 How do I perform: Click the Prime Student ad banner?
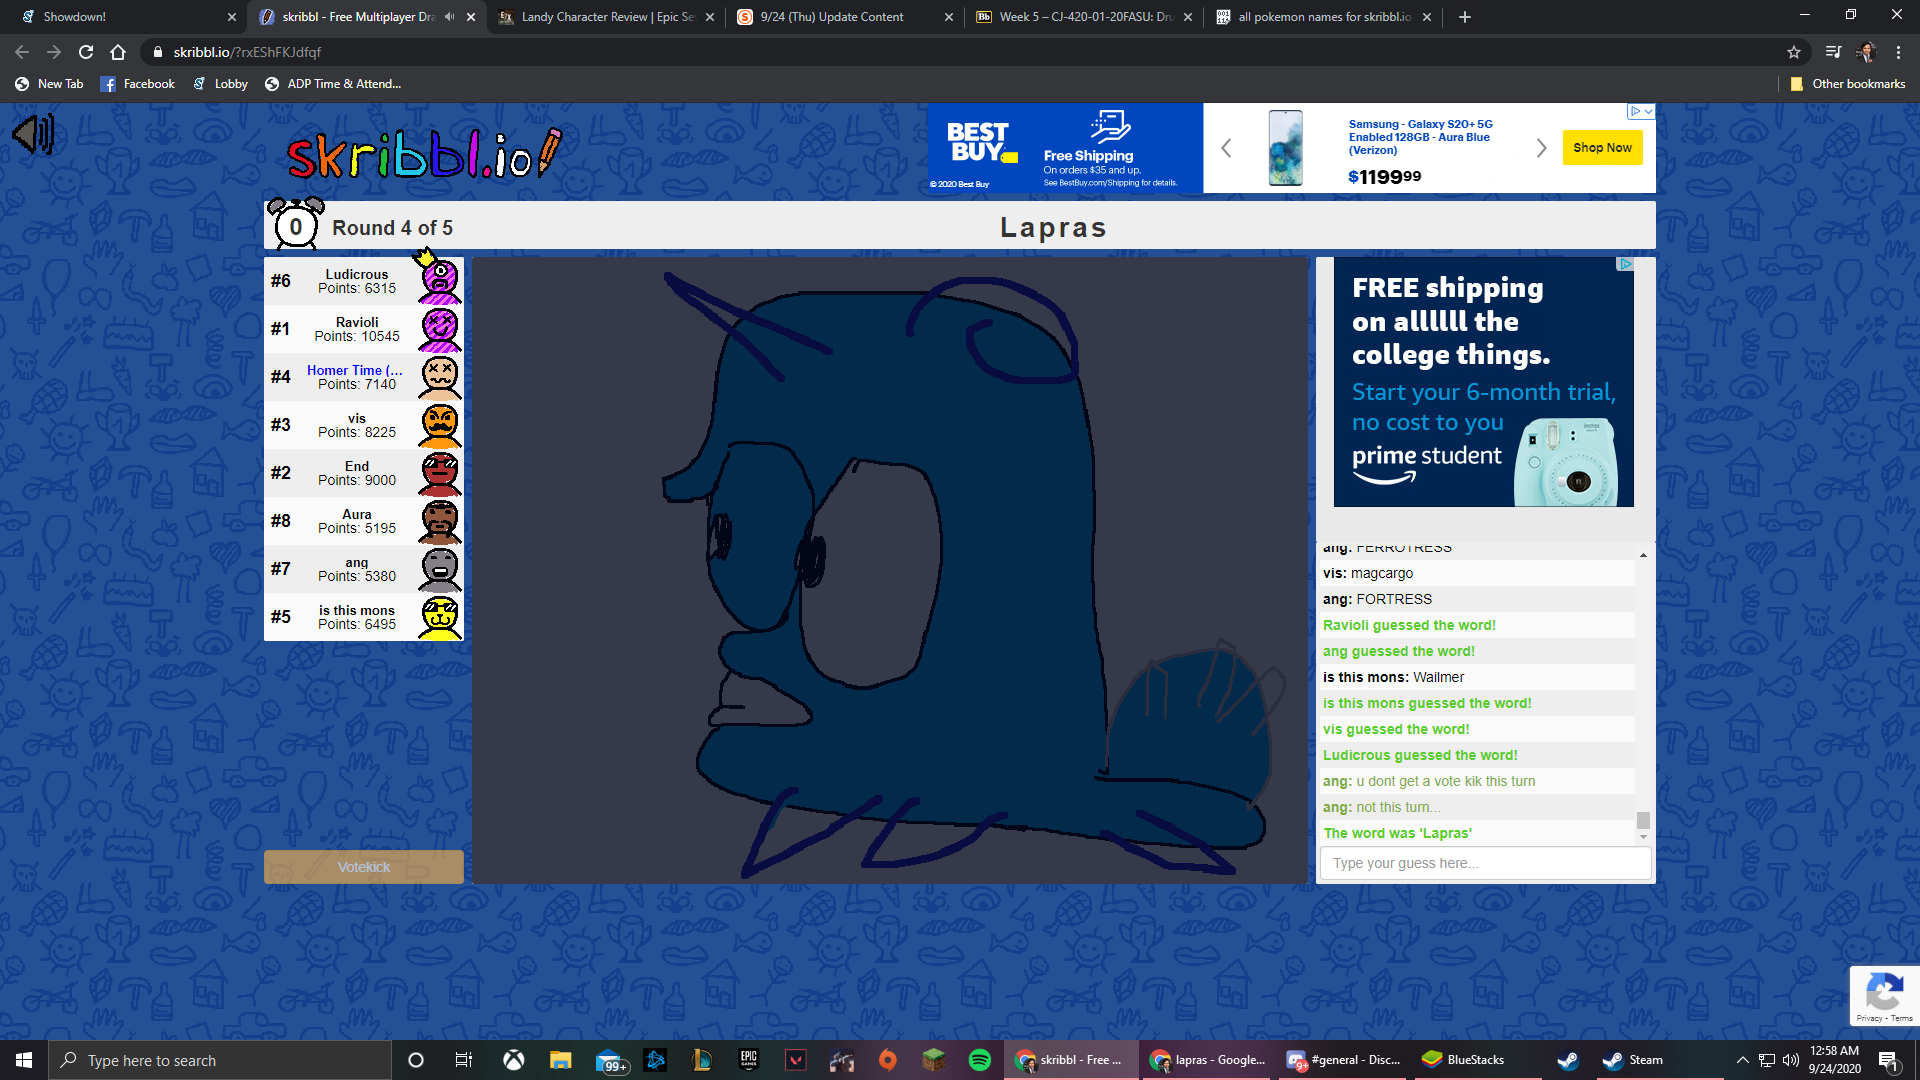coord(1484,382)
